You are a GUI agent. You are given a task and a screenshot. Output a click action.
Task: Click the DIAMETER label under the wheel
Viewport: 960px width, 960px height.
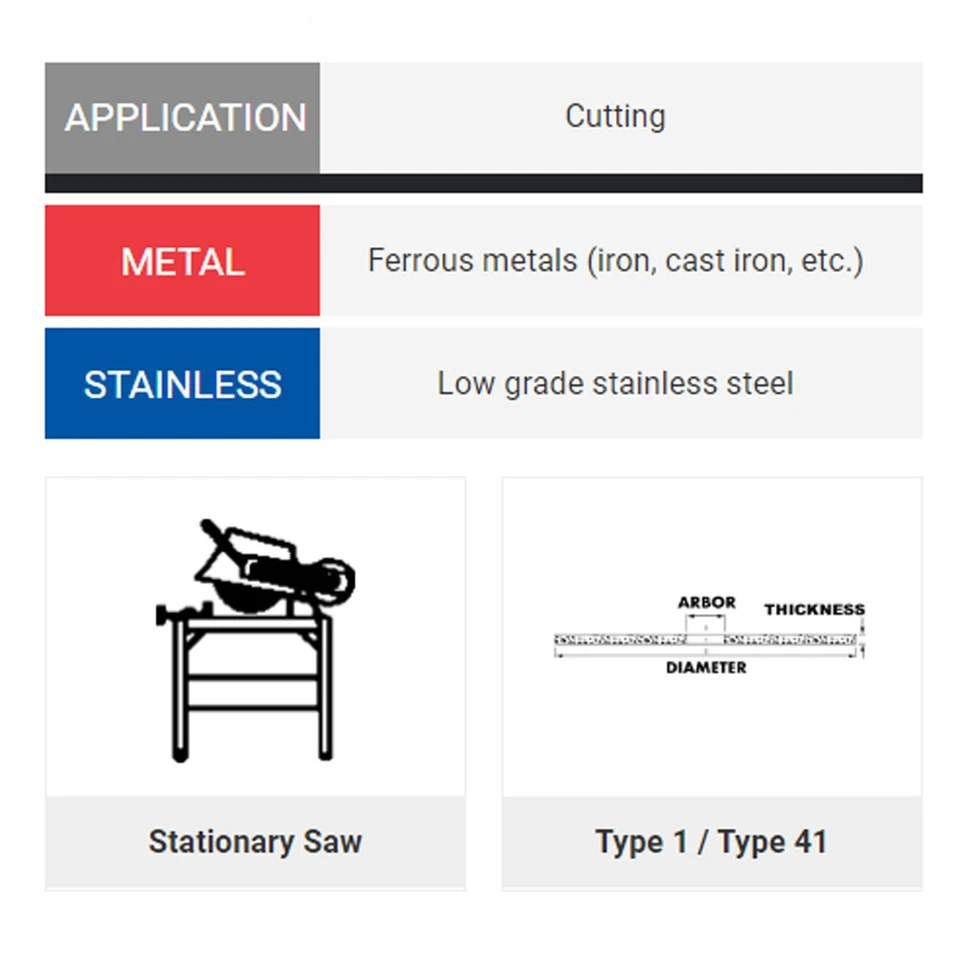[706, 668]
